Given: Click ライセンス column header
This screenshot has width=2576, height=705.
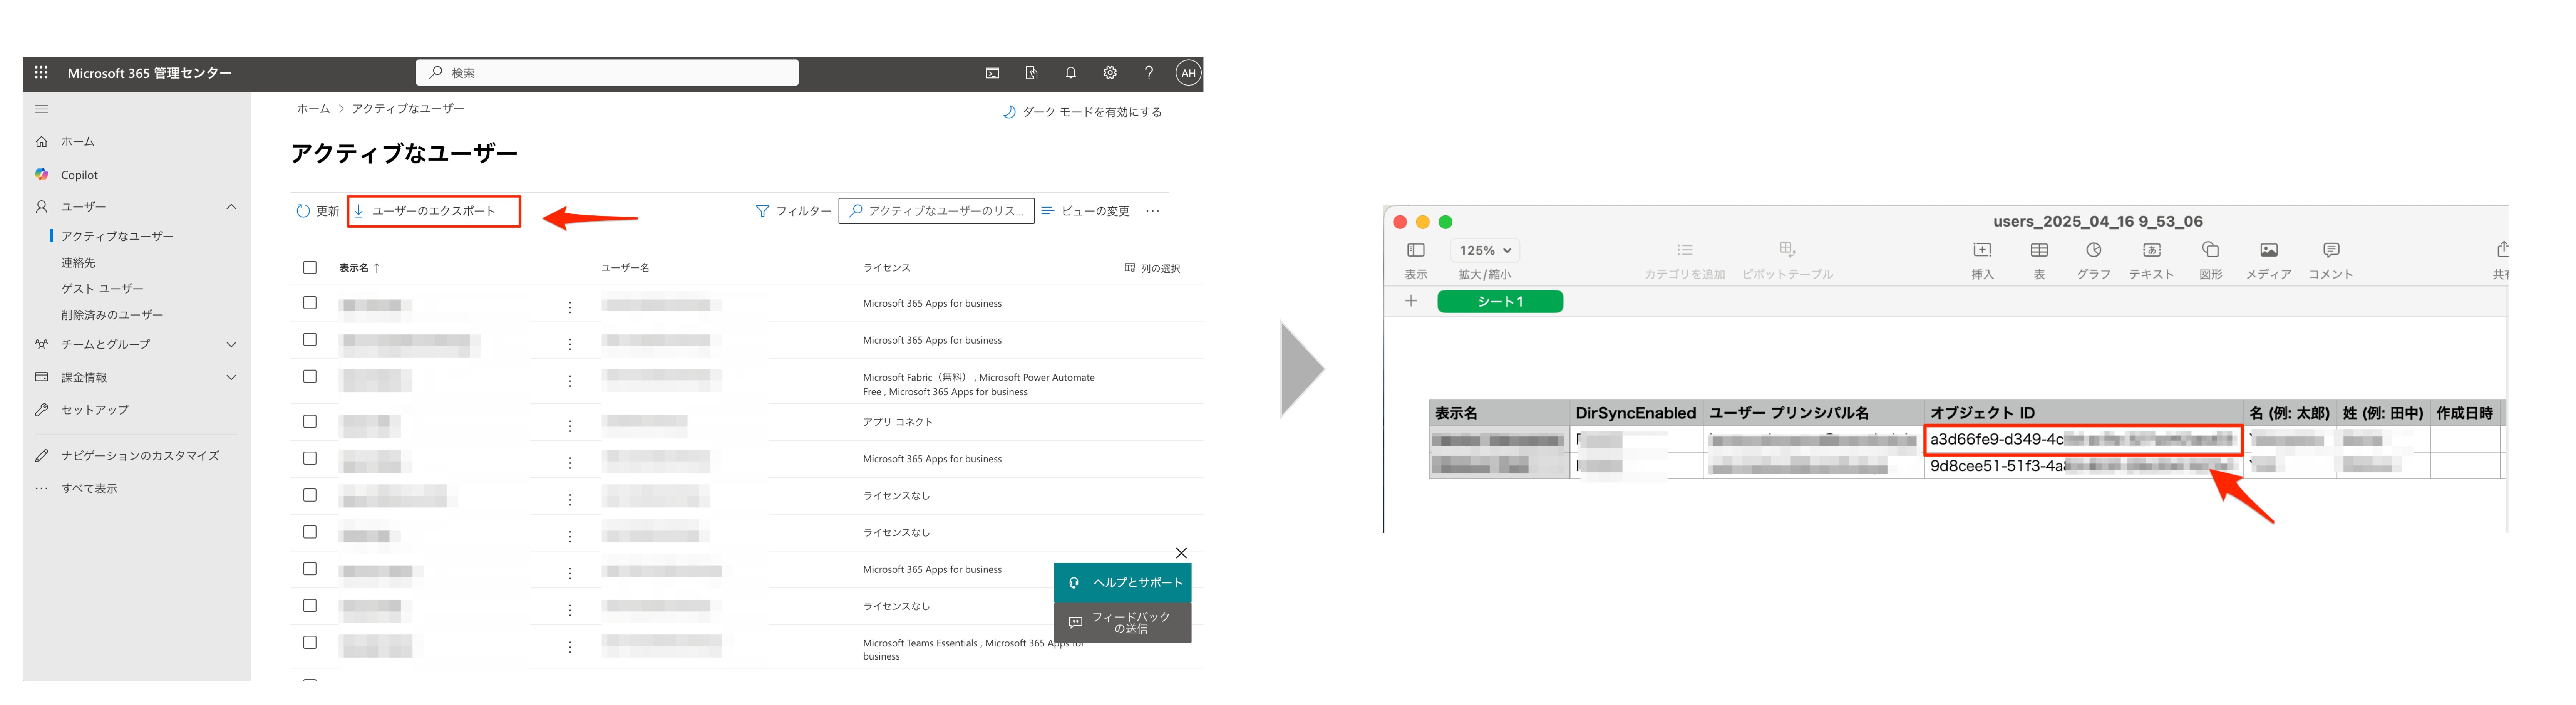Looking at the screenshot, I should pyautogui.click(x=887, y=268).
